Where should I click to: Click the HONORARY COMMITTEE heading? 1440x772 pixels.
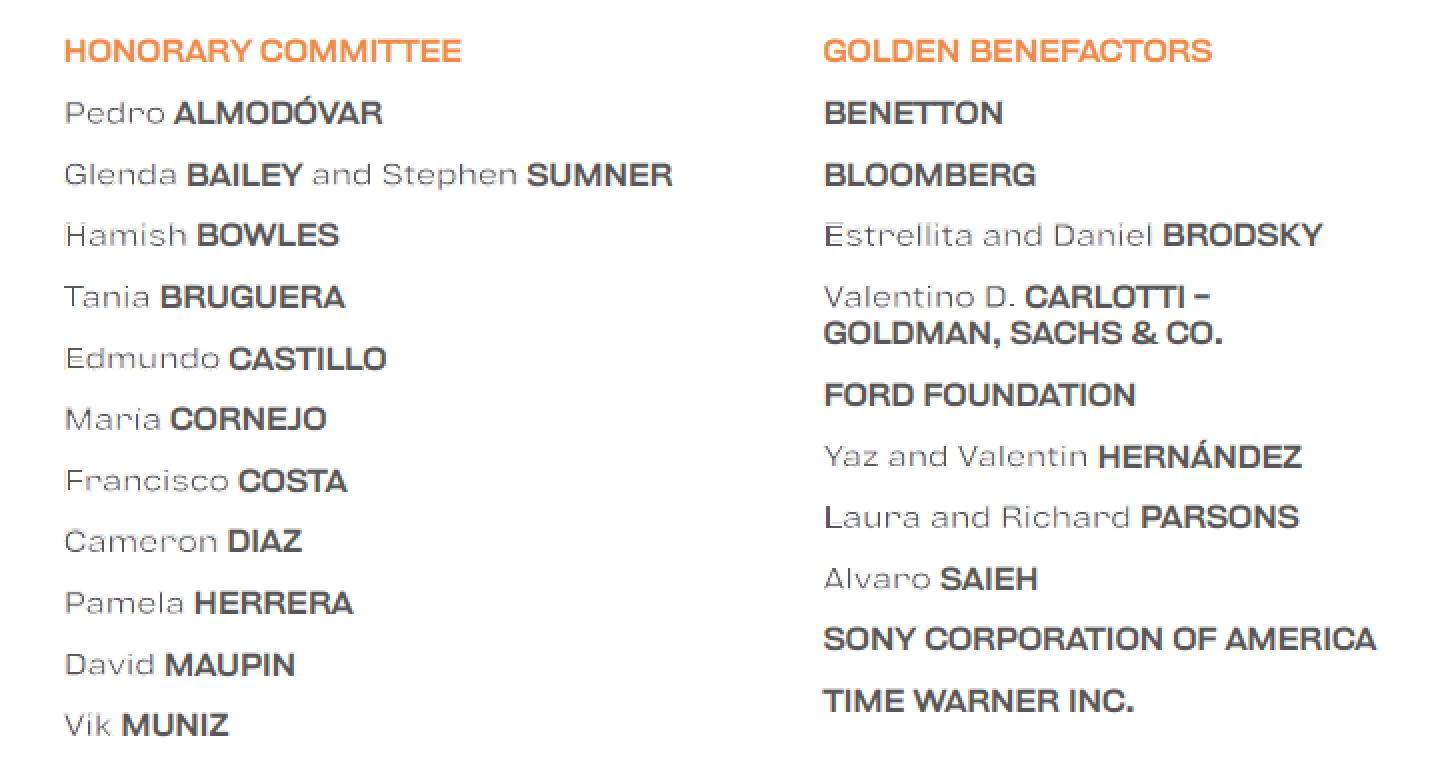point(263,51)
